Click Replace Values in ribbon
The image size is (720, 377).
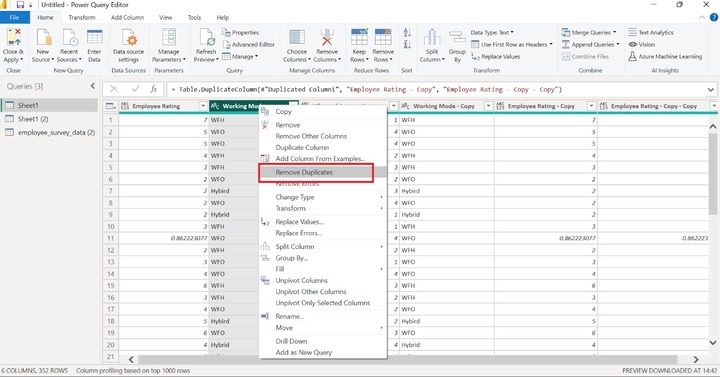click(x=496, y=56)
